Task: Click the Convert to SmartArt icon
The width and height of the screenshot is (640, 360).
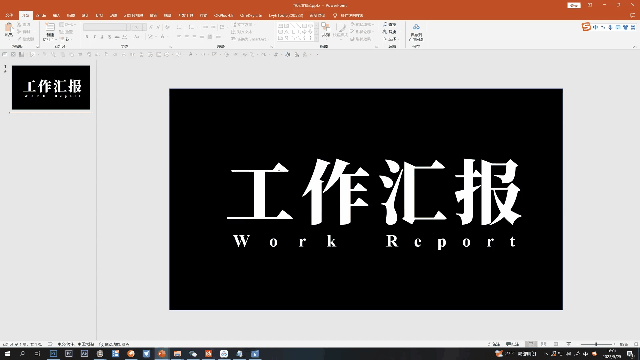Action: coord(233,39)
